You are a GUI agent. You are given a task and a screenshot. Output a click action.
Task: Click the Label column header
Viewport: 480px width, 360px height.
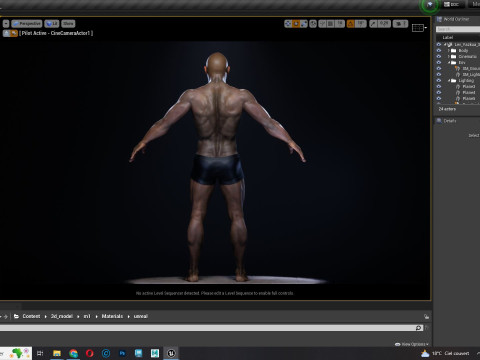tap(448, 37)
